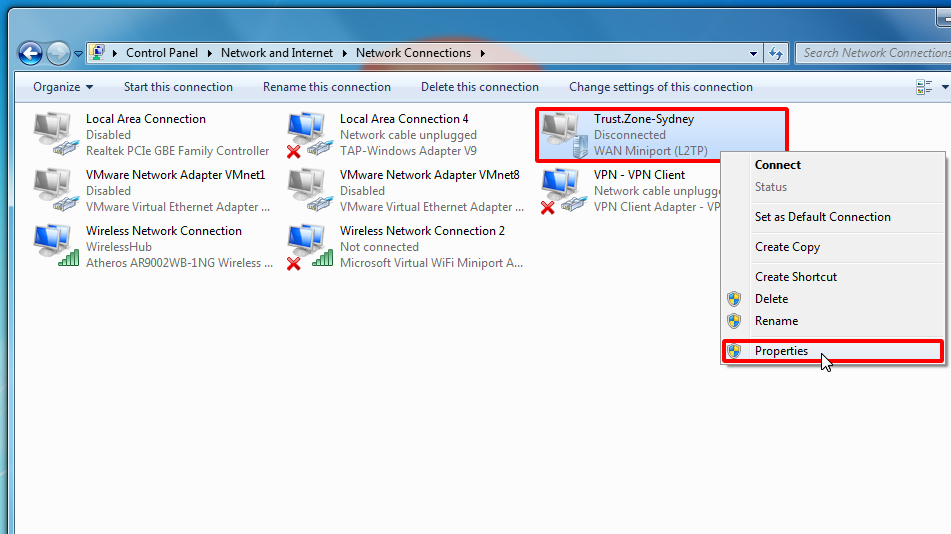Click the Local Area Connection adapter icon
The width and height of the screenshot is (951, 534).
(x=55, y=134)
